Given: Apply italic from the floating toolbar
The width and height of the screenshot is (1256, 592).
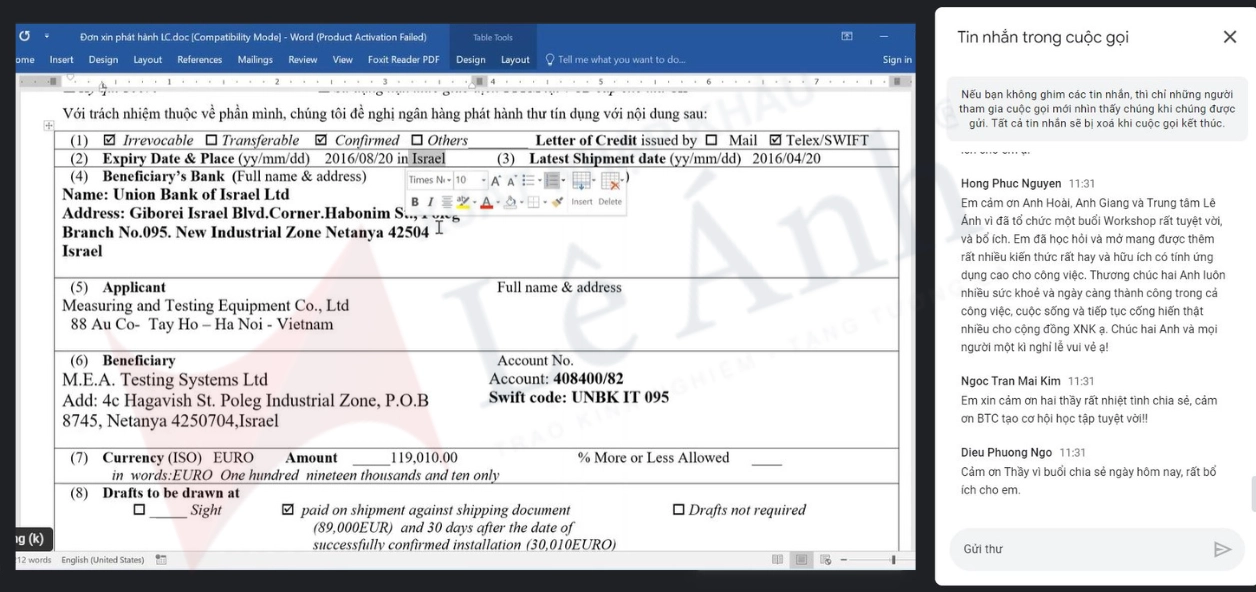Looking at the screenshot, I should pos(429,202).
